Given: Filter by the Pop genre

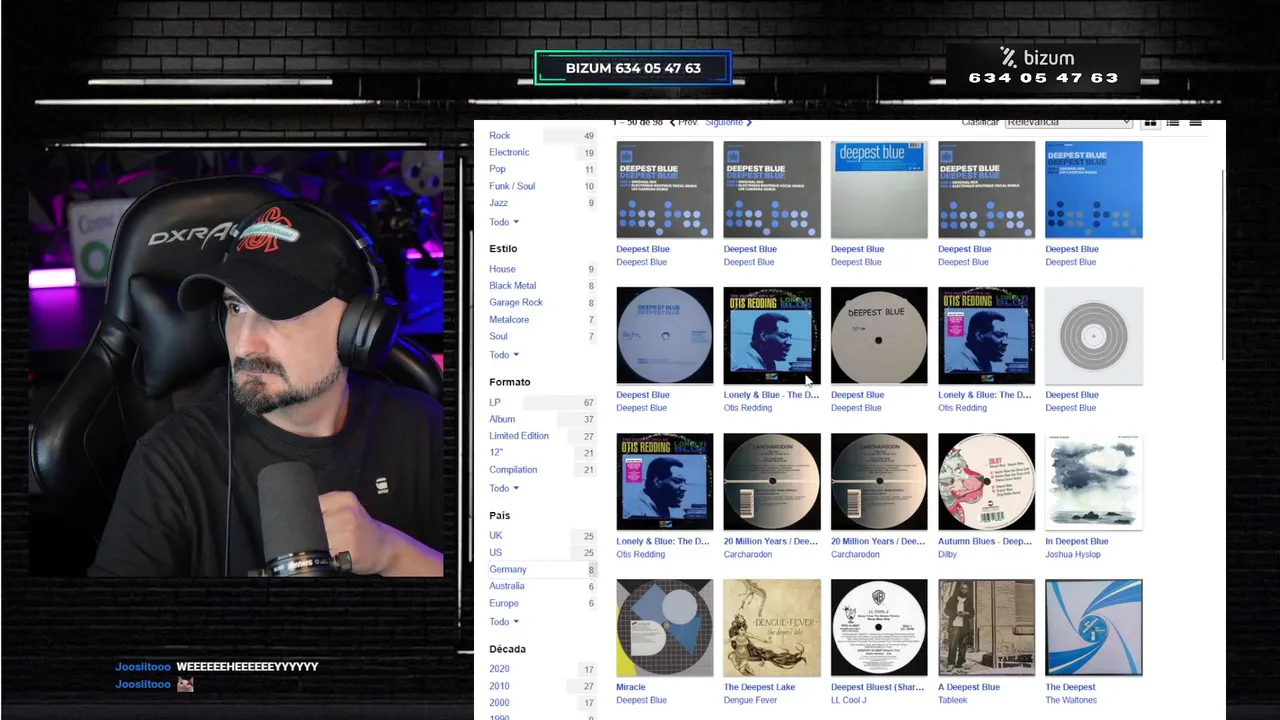Looking at the screenshot, I should click(x=497, y=169).
